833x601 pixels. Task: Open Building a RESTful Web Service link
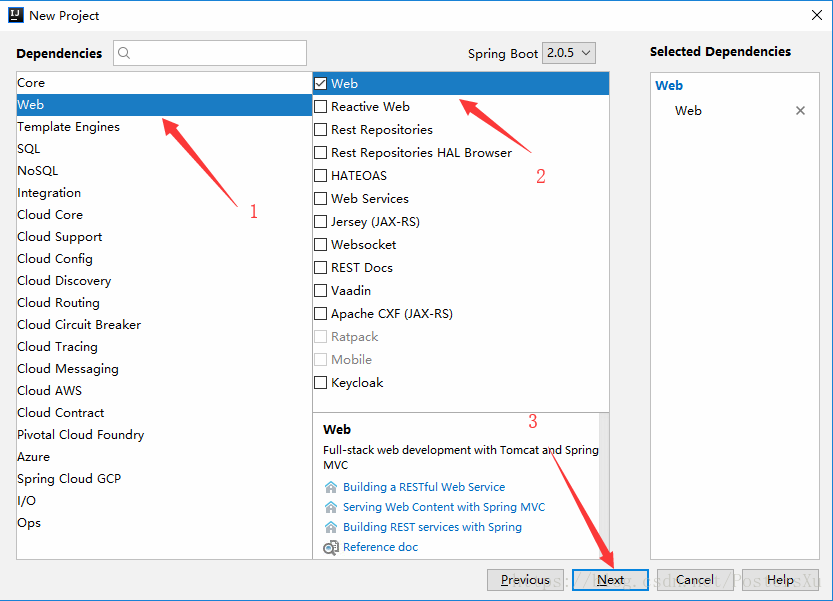tap(424, 487)
